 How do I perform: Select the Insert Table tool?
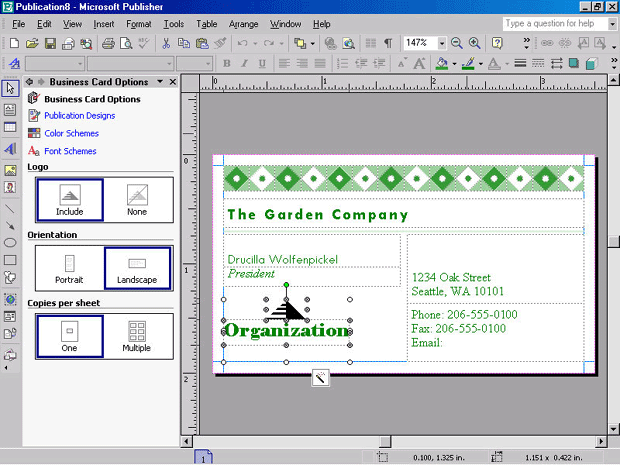coord(10,127)
